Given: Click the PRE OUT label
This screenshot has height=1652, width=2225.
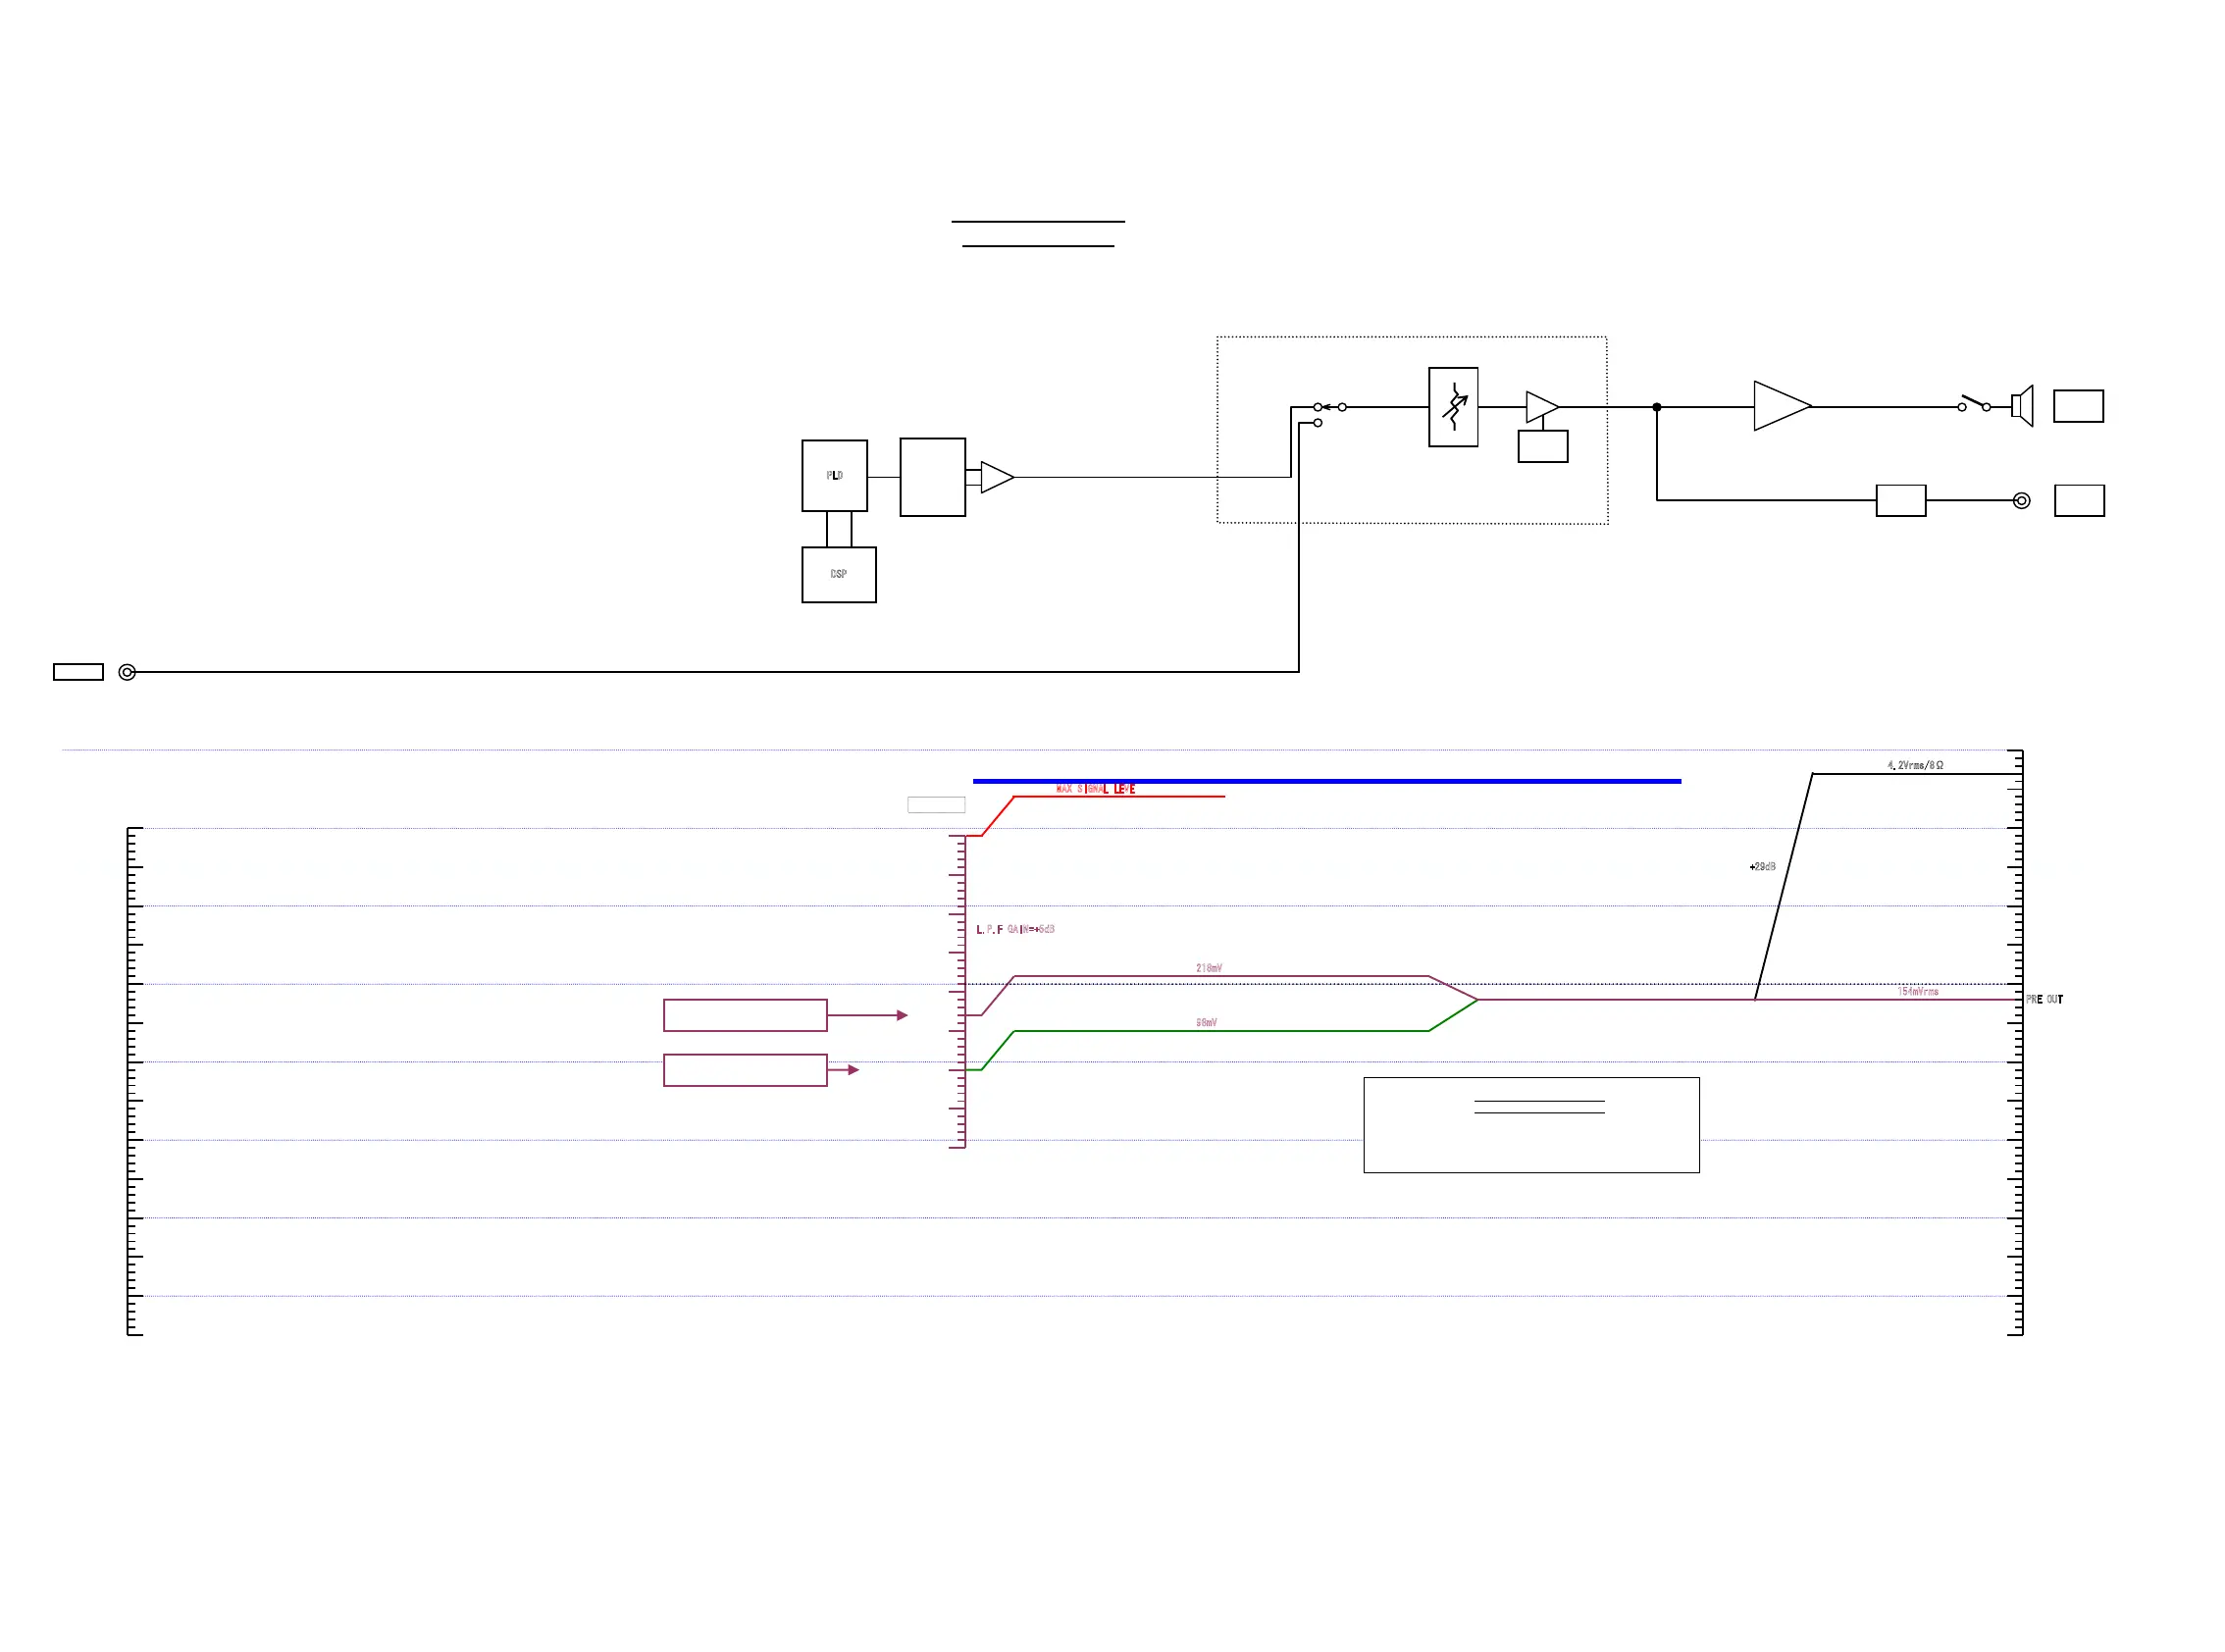Looking at the screenshot, I should coord(2044,999).
